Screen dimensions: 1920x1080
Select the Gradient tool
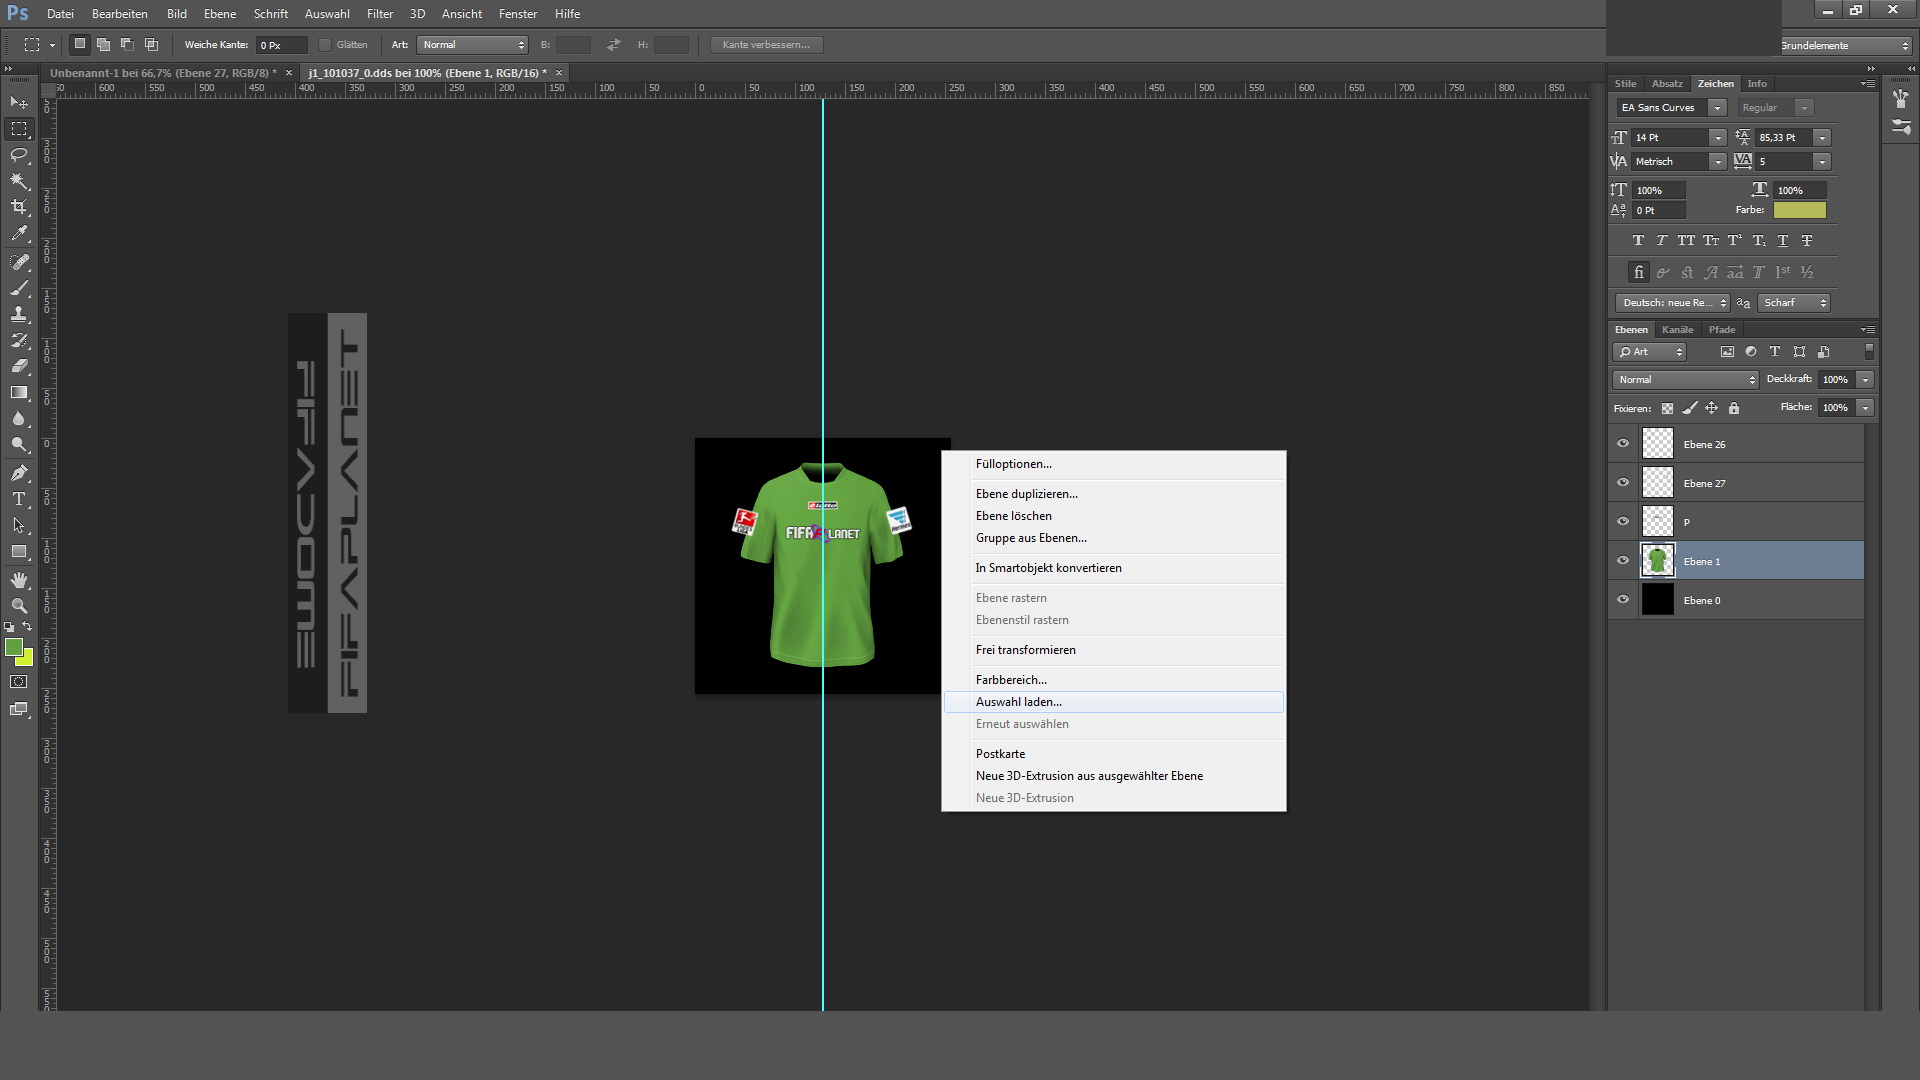[19, 392]
